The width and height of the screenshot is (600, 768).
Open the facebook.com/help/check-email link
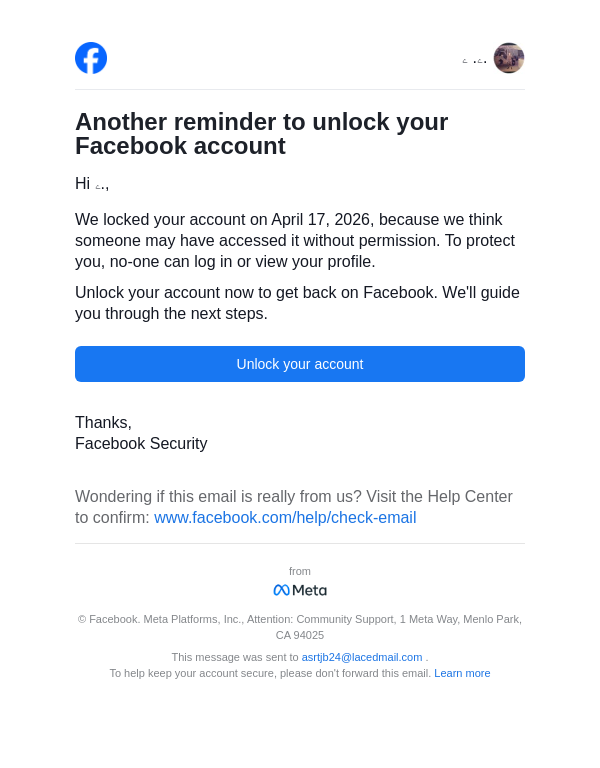(x=285, y=518)
